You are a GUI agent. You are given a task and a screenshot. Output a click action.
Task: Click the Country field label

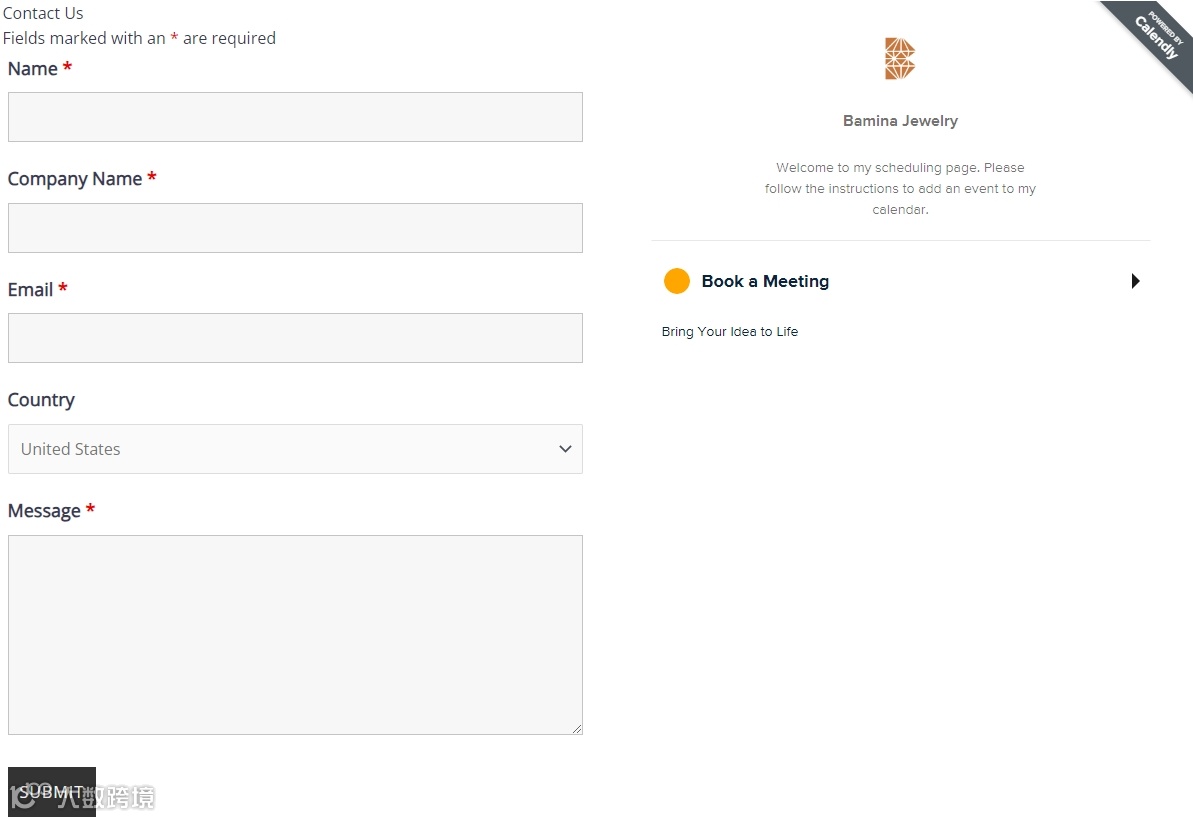point(41,400)
